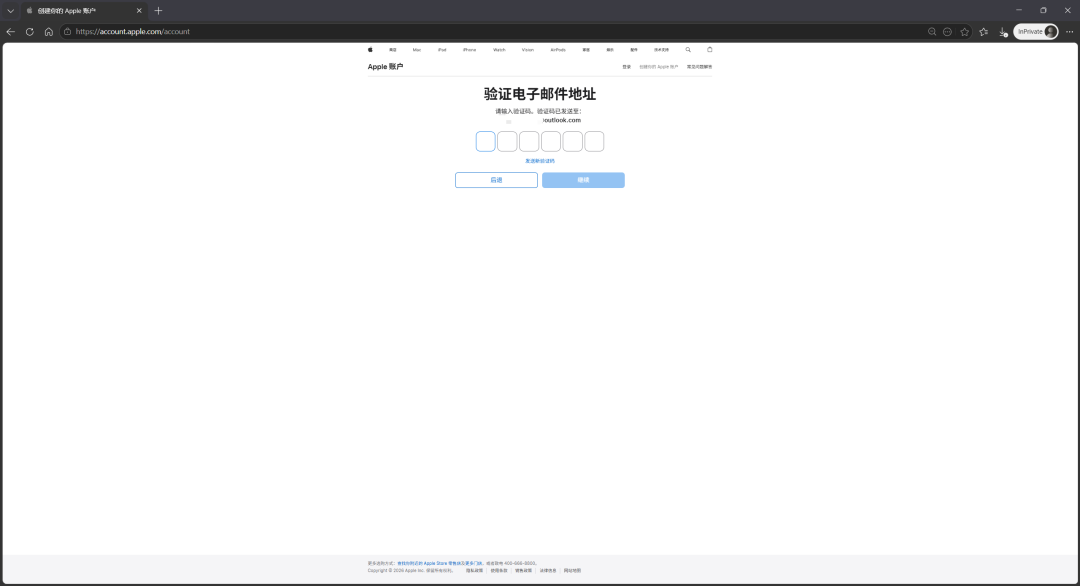Open the browser settings and more menu
The height and width of the screenshot is (586, 1080).
[1068, 32]
